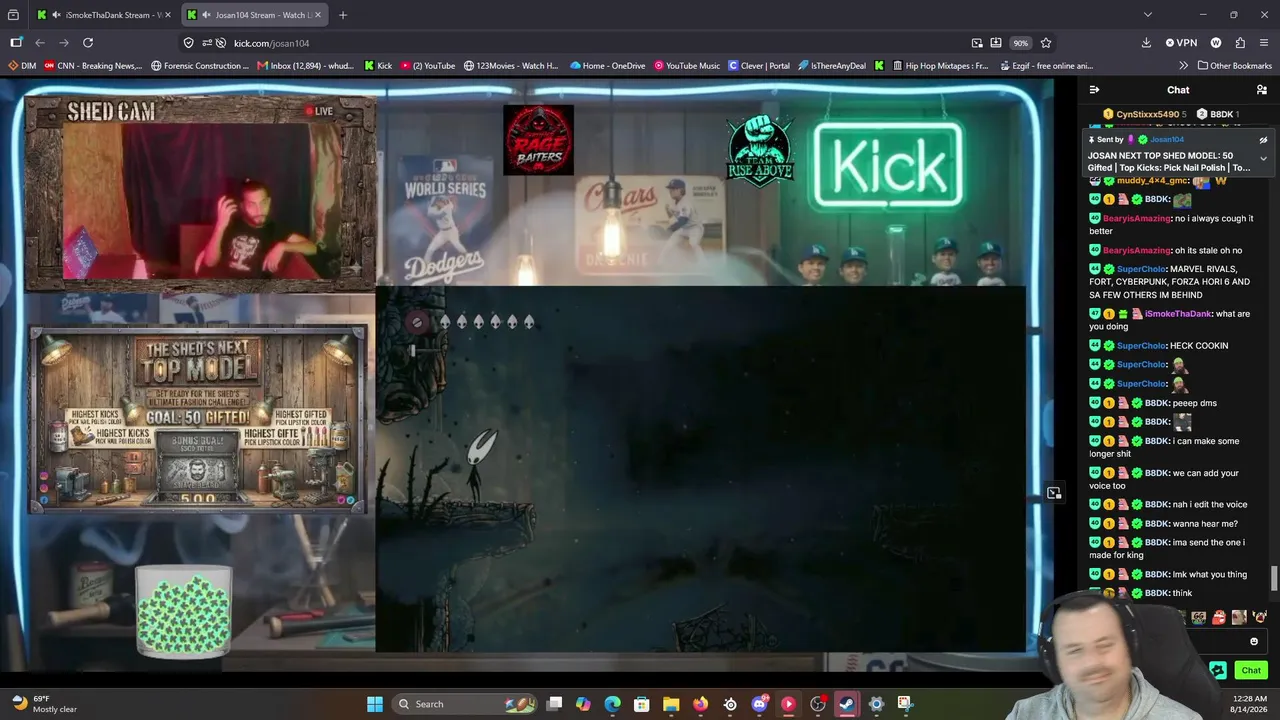Close the iSmokeThaDank Stream tab
The width and height of the screenshot is (1280, 720).
[167, 15]
